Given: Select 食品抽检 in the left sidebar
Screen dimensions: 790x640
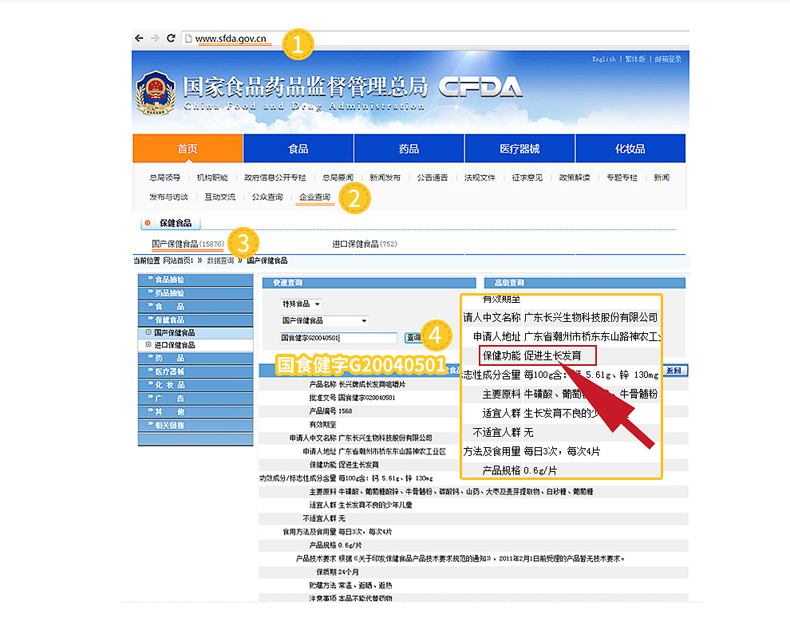Looking at the screenshot, I should click(x=195, y=279).
